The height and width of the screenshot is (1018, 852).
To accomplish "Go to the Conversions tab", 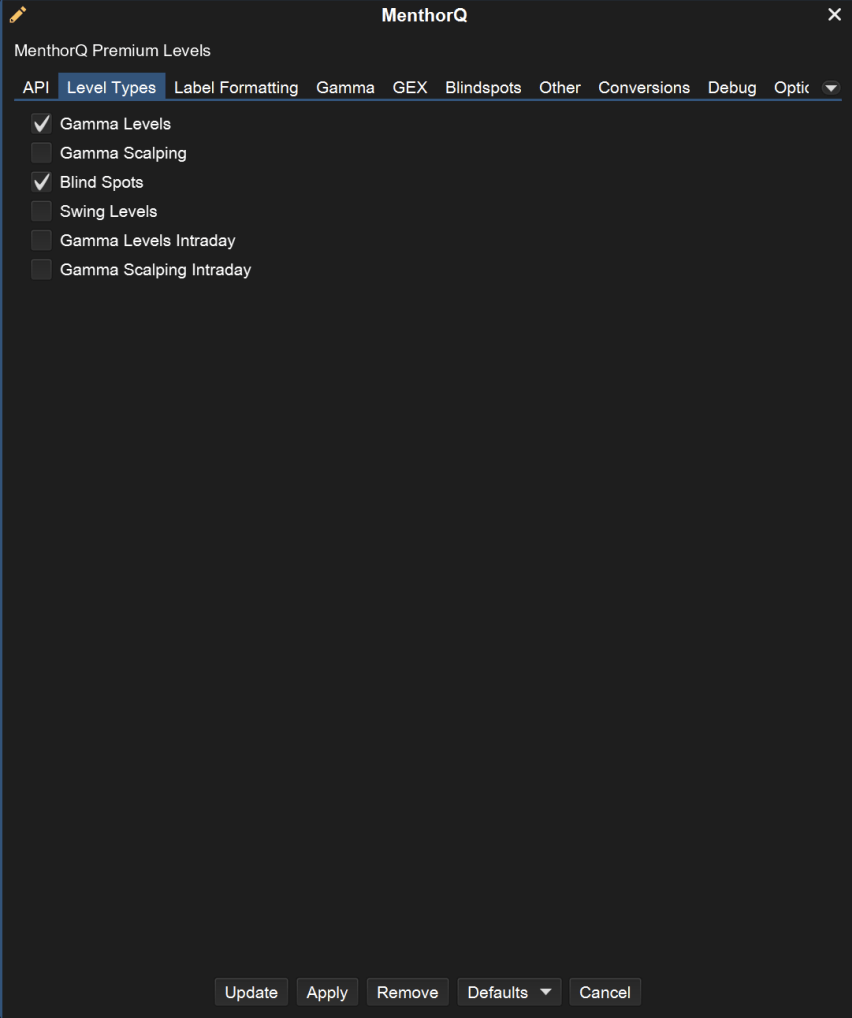I will (644, 87).
